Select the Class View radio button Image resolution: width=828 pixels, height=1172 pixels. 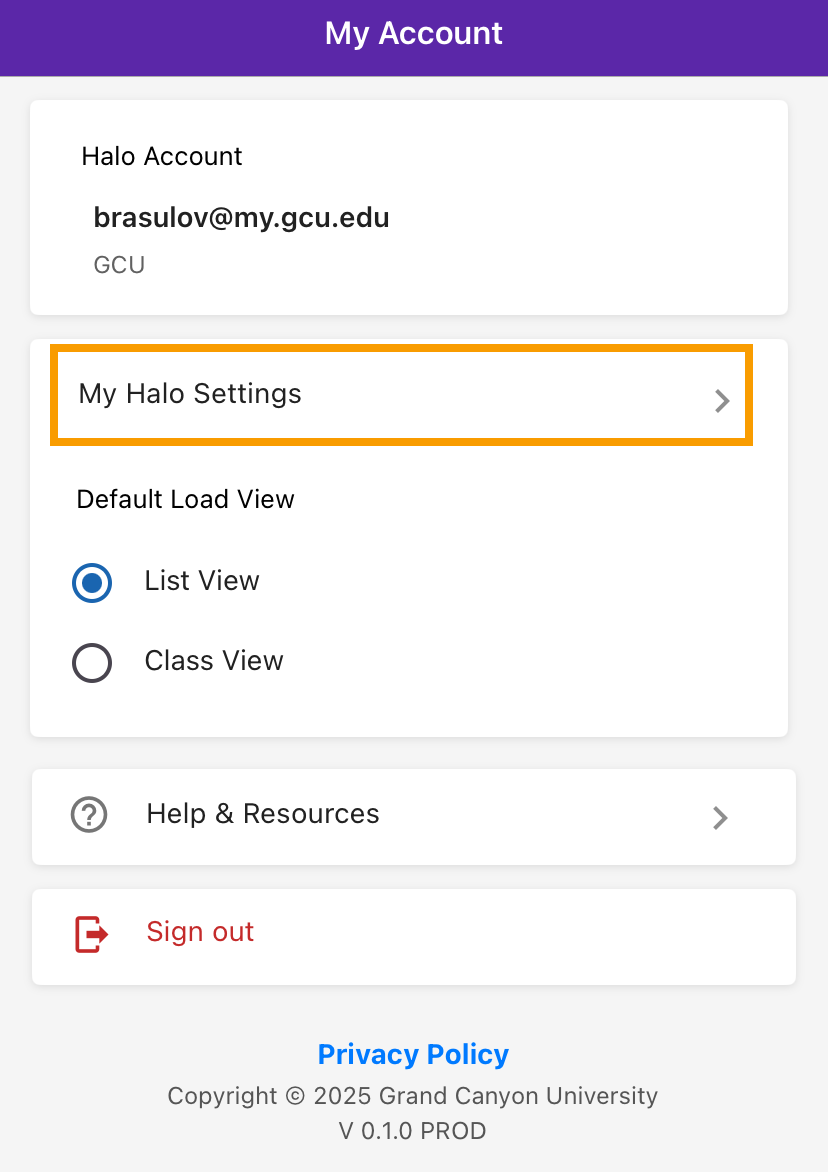tap(92, 662)
